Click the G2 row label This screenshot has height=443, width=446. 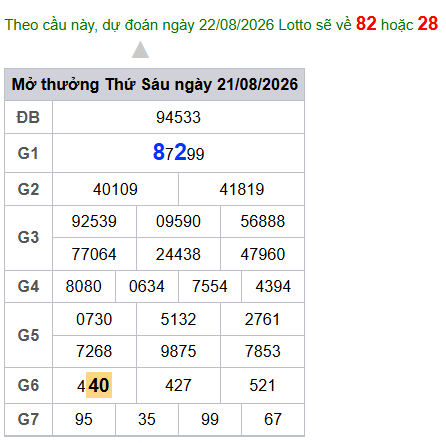pos(28,189)
